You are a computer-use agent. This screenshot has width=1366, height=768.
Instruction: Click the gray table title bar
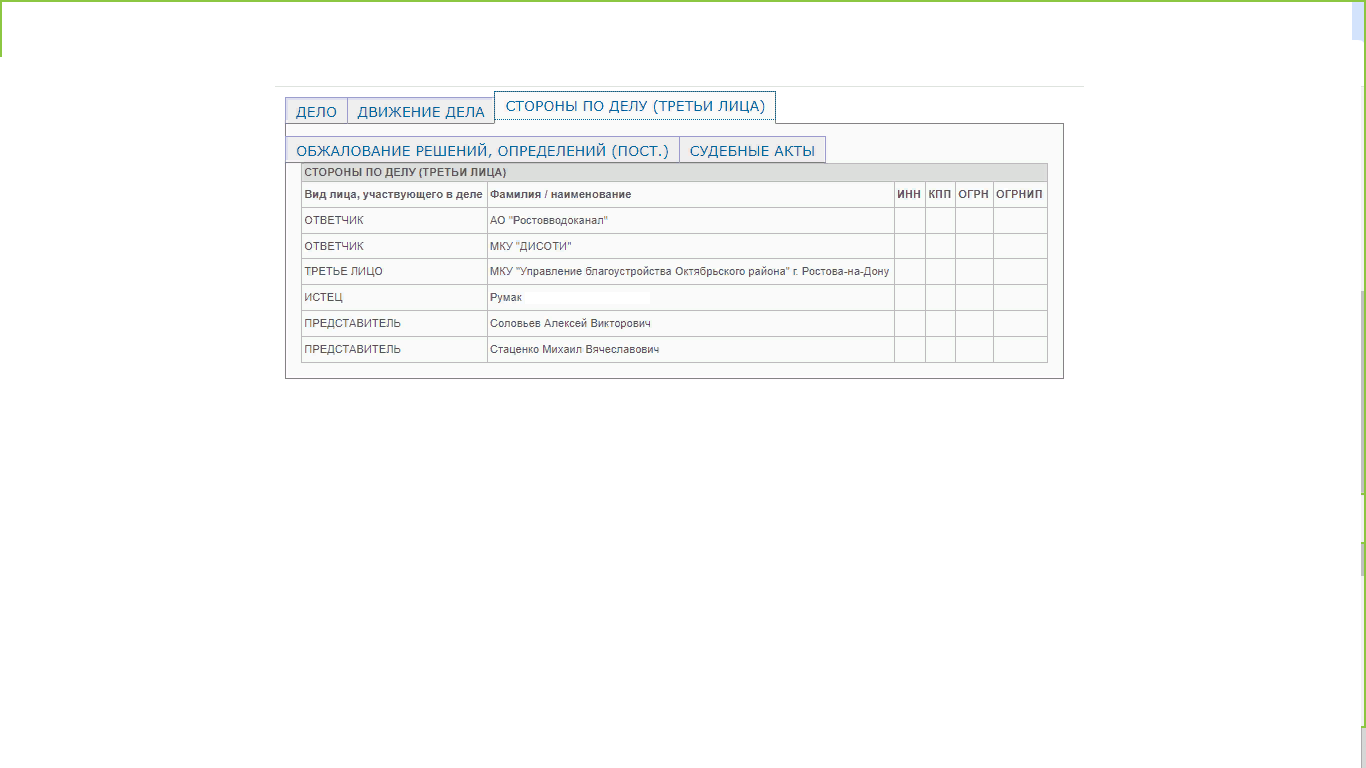pos(674,172)
